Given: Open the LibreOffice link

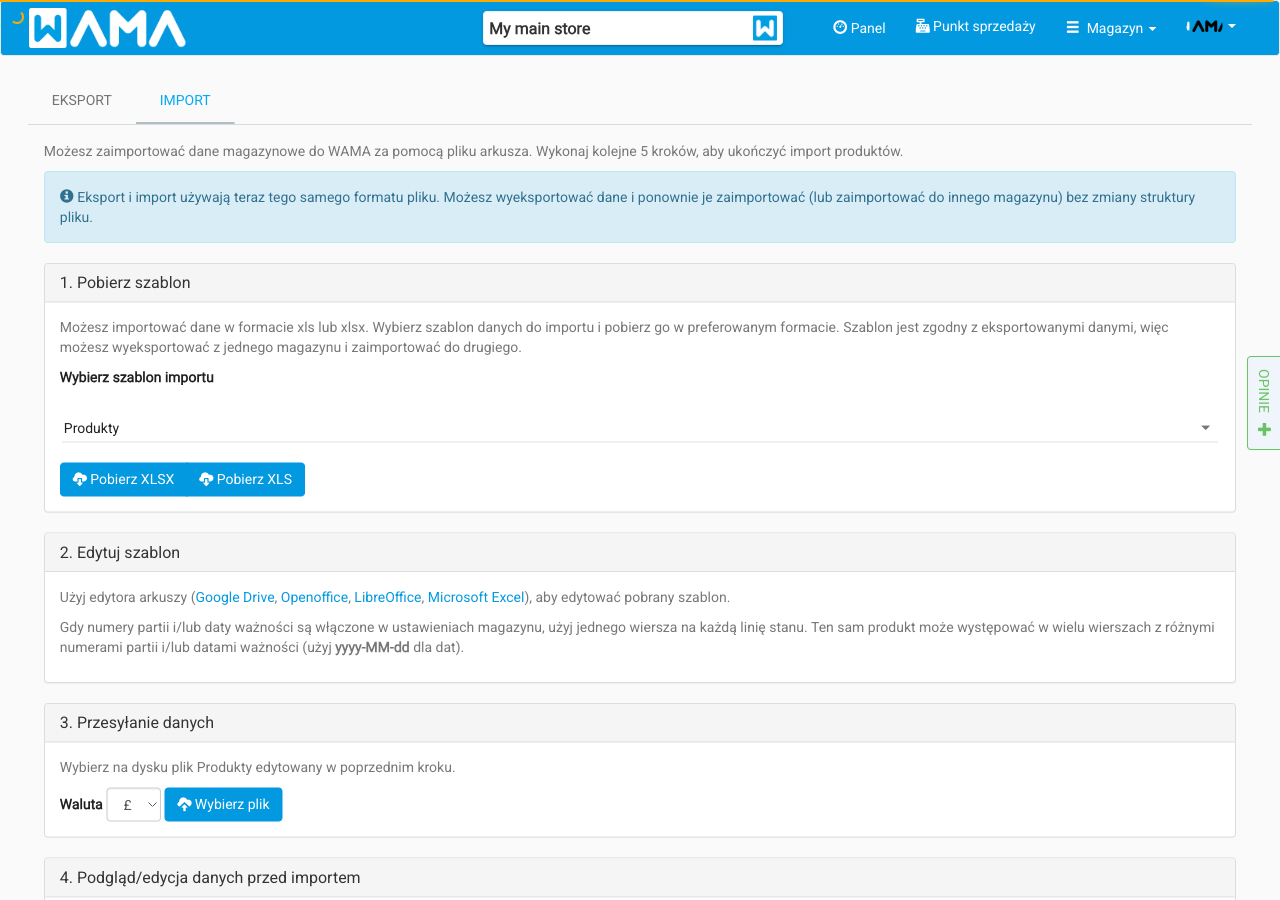Looking at the screenshot, I should 388,597.
